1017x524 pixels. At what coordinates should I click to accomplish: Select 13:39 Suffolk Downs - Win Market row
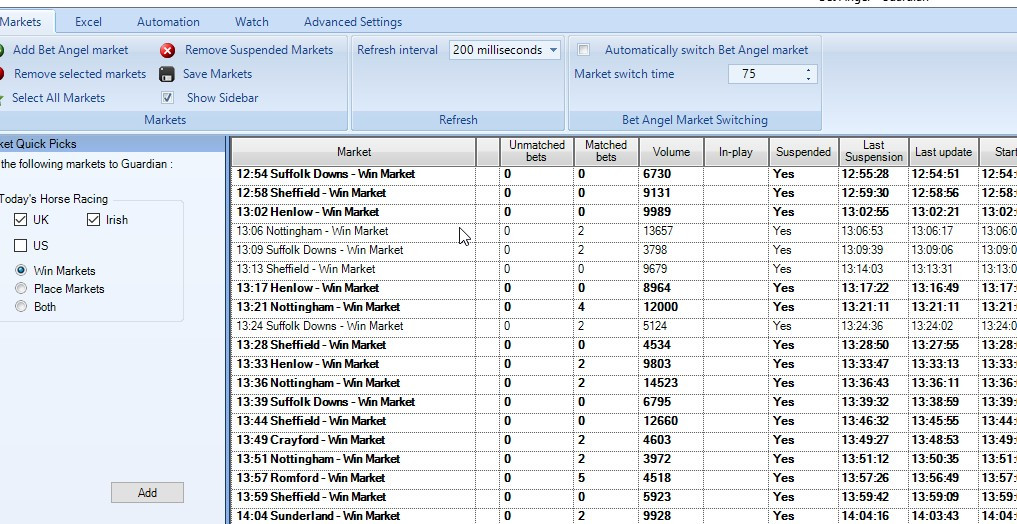624,401
